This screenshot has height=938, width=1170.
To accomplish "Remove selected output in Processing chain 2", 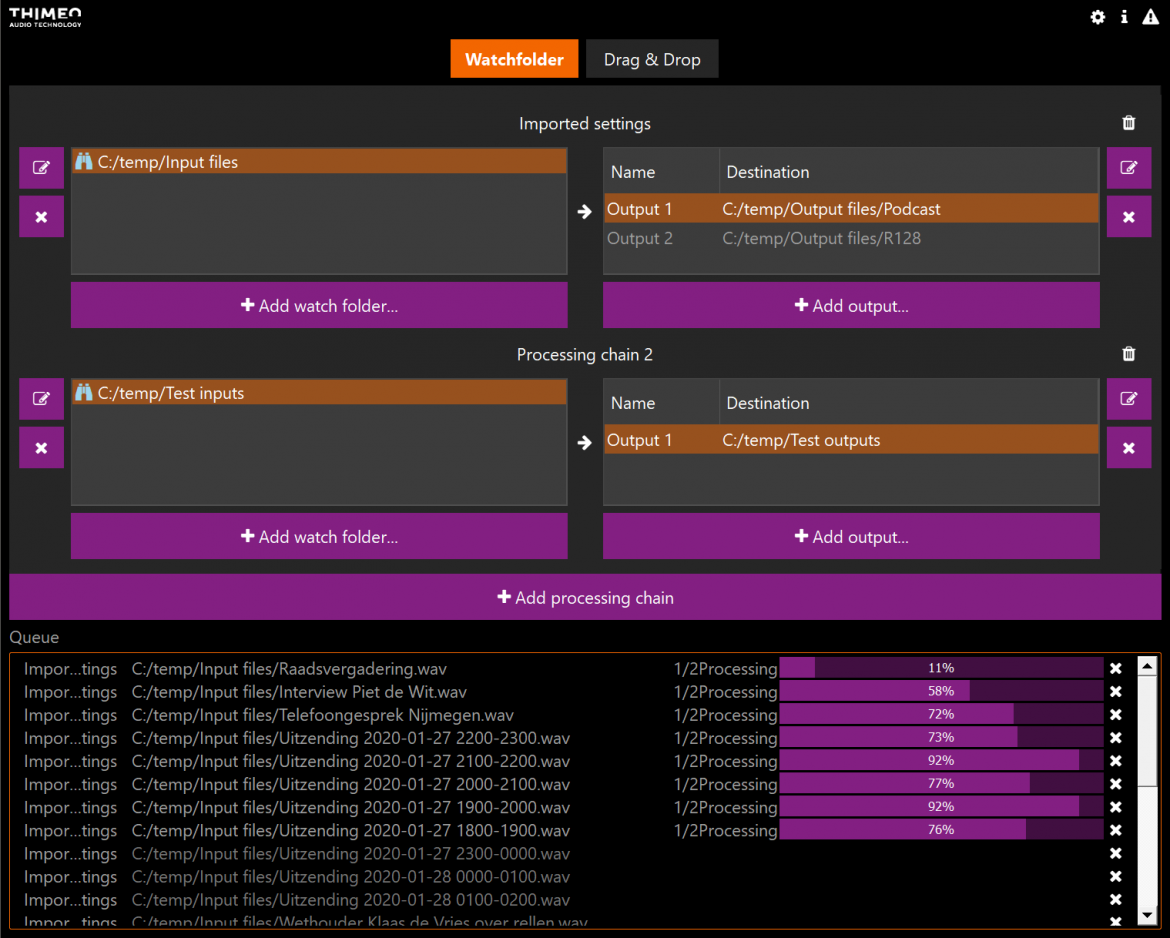I will [1128, 448].
